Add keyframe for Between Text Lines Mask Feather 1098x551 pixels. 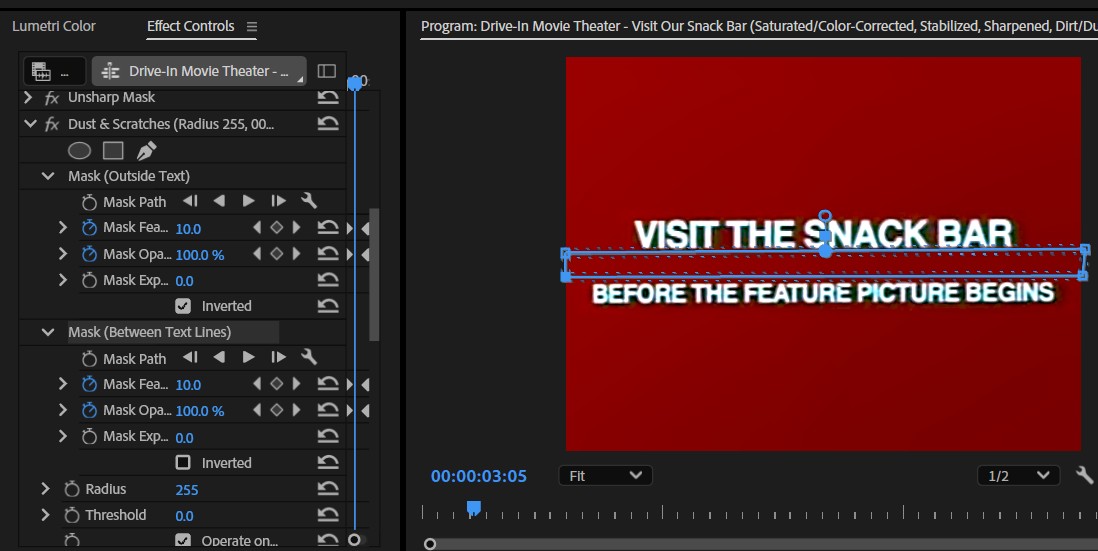277,384
